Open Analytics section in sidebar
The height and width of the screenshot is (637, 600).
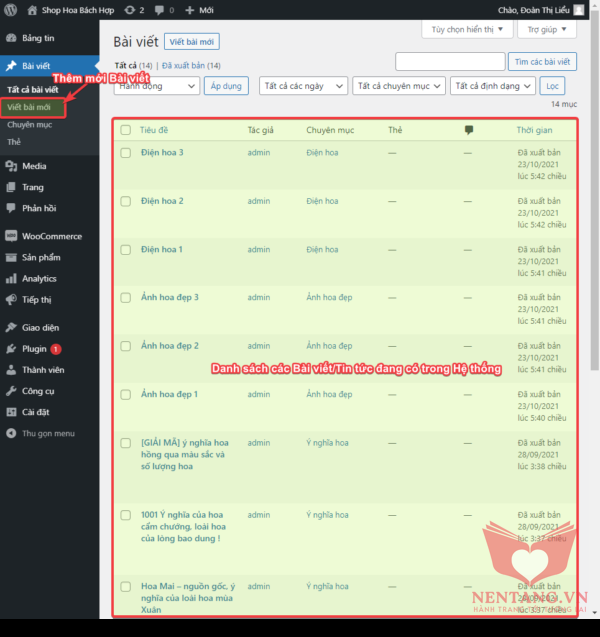39,279
